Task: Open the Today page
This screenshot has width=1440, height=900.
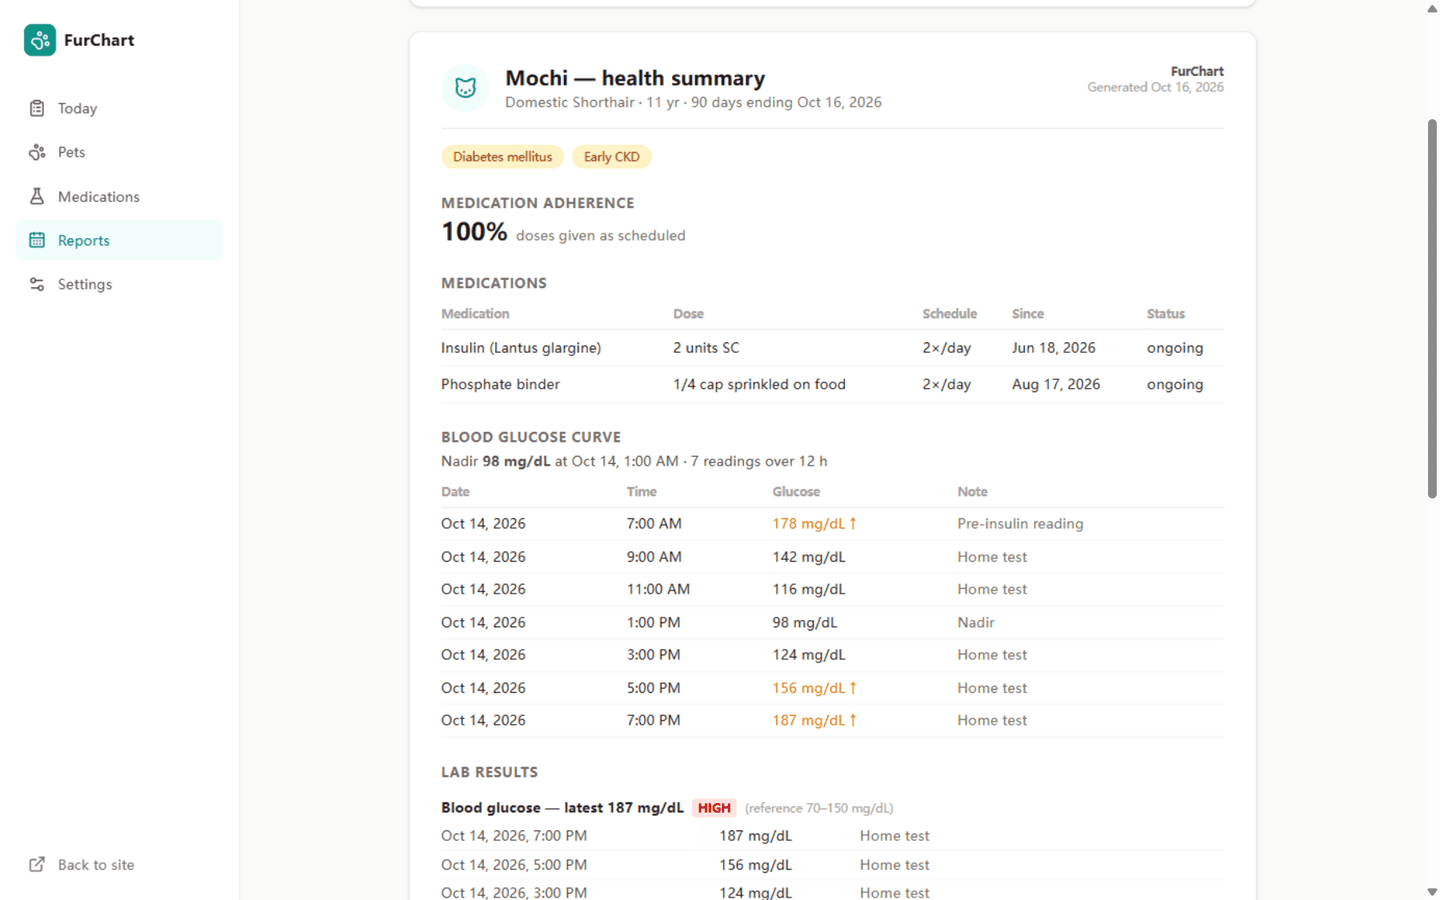Action: 119,108
